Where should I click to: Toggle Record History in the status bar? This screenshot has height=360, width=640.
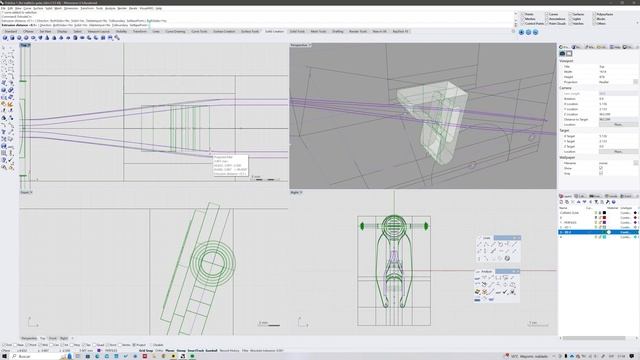[229, 351]
